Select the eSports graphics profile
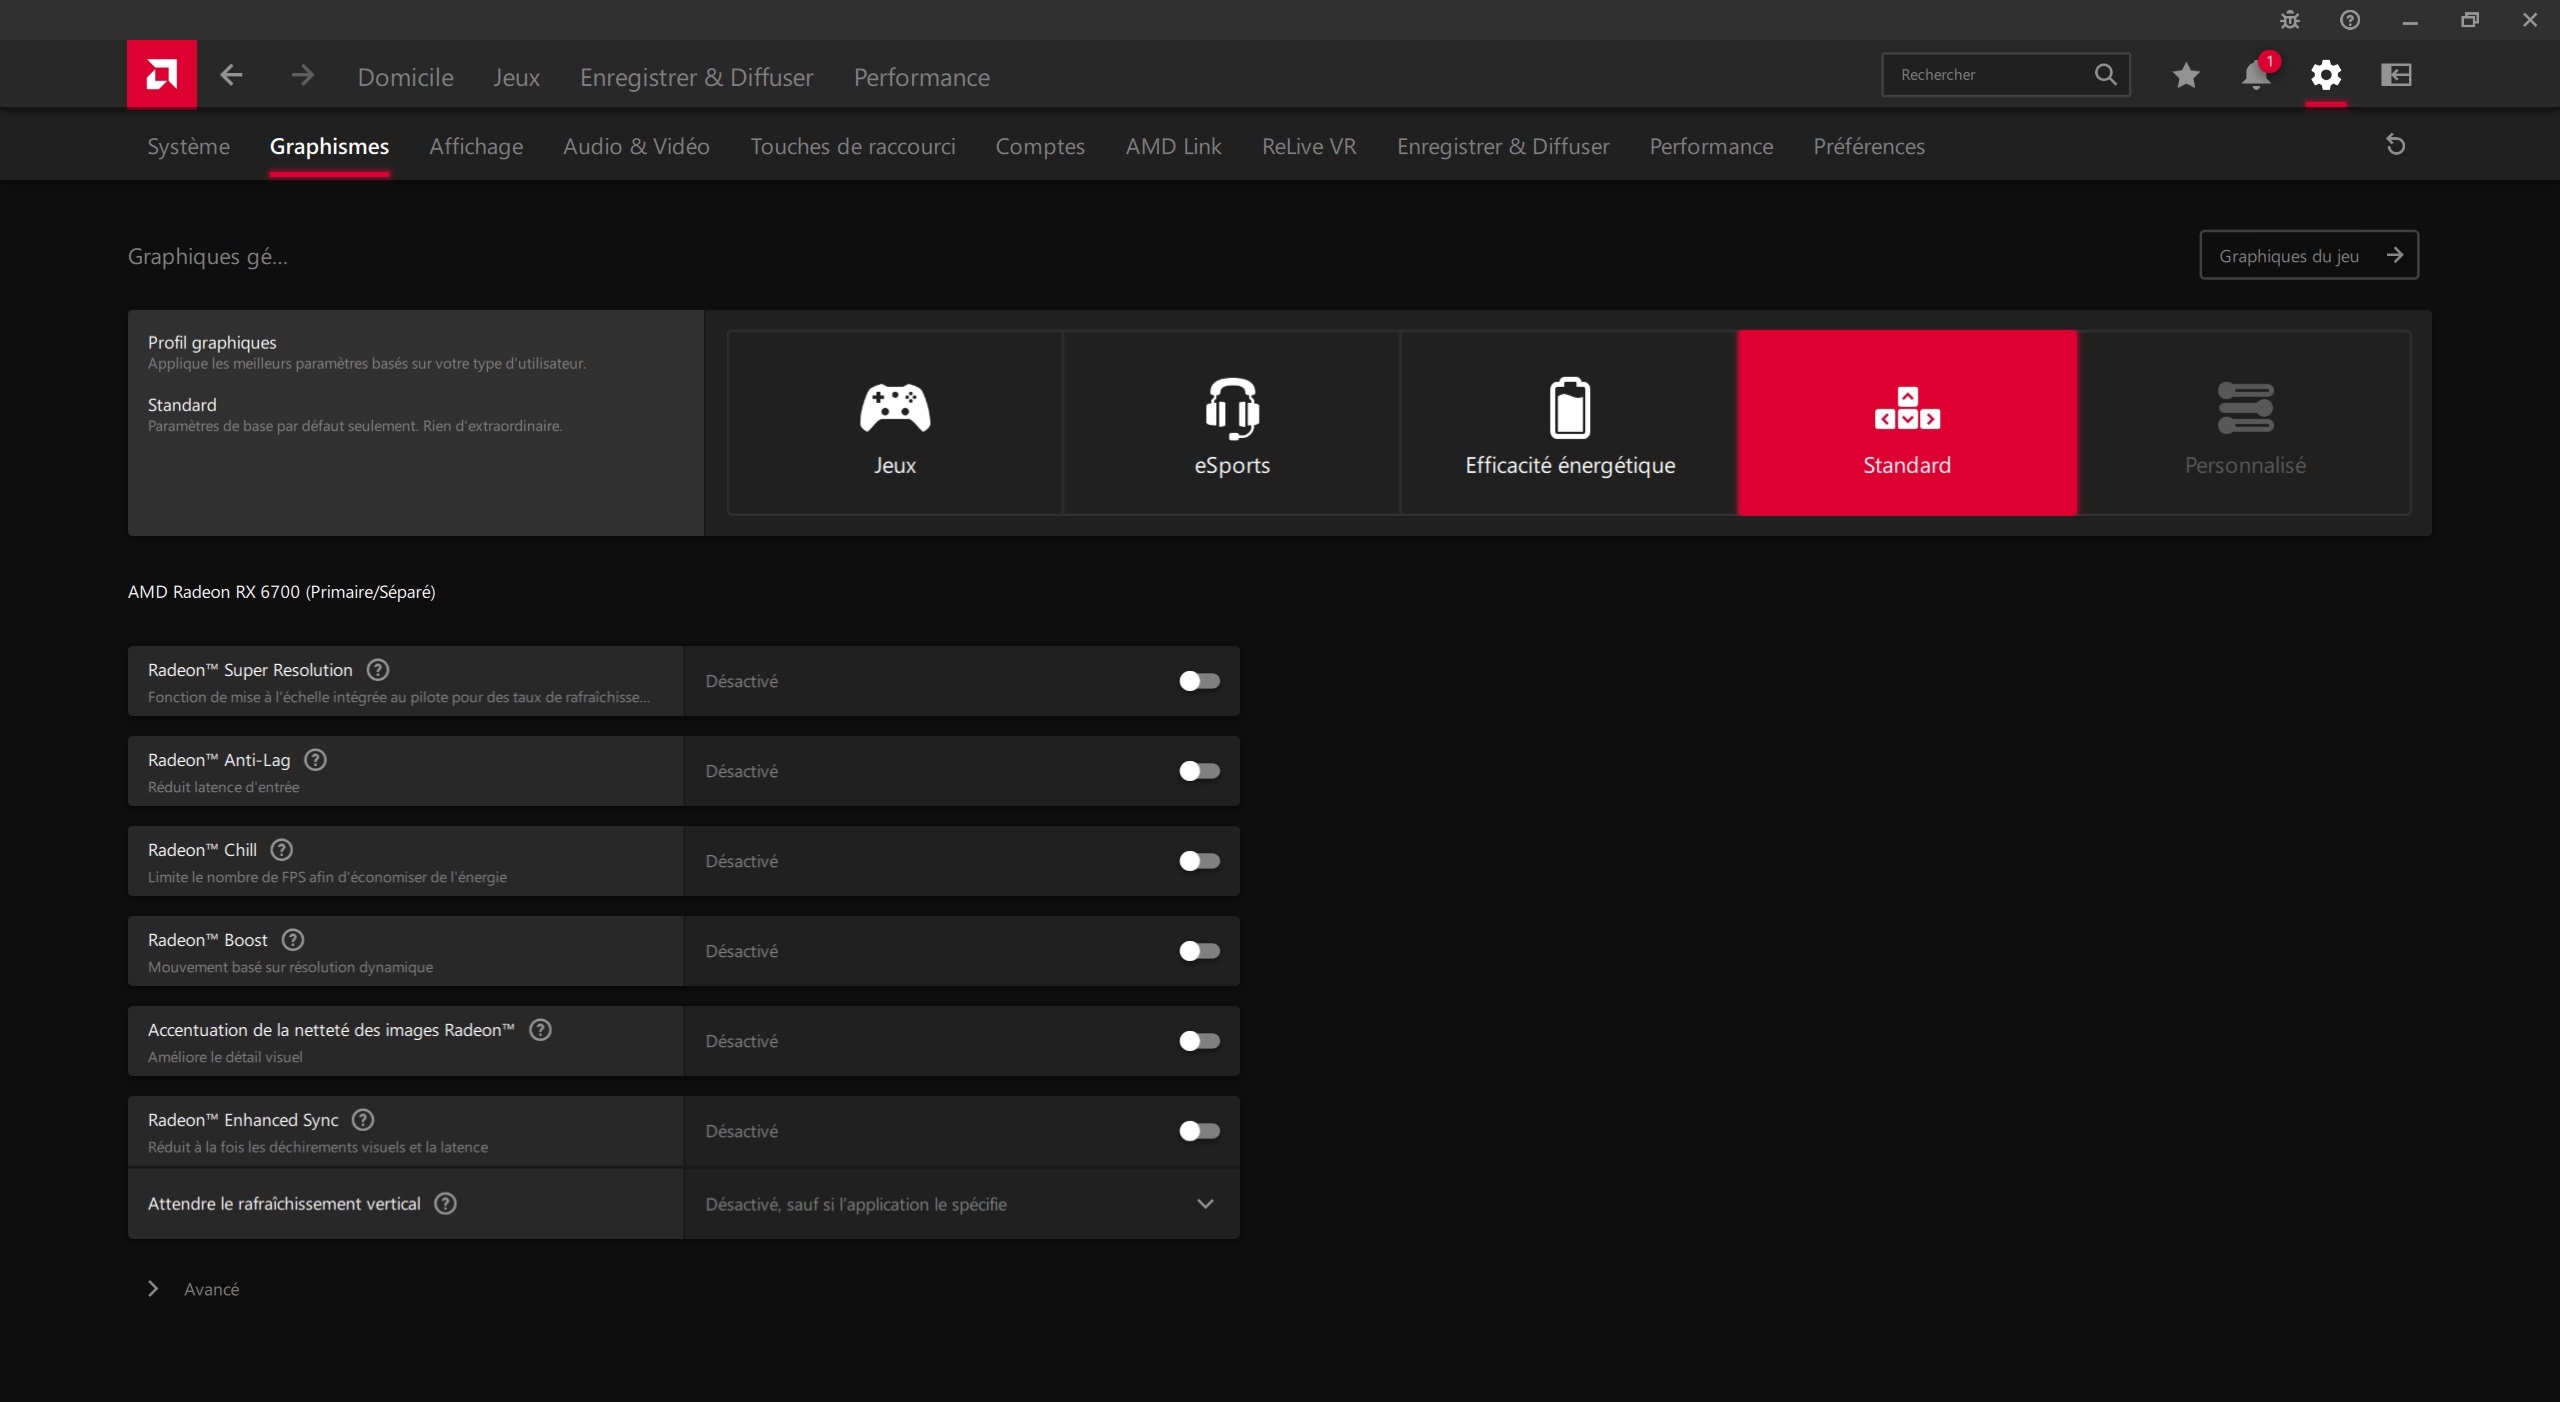This screenshot has width=2560, height=1402. tap(1231, 423)
